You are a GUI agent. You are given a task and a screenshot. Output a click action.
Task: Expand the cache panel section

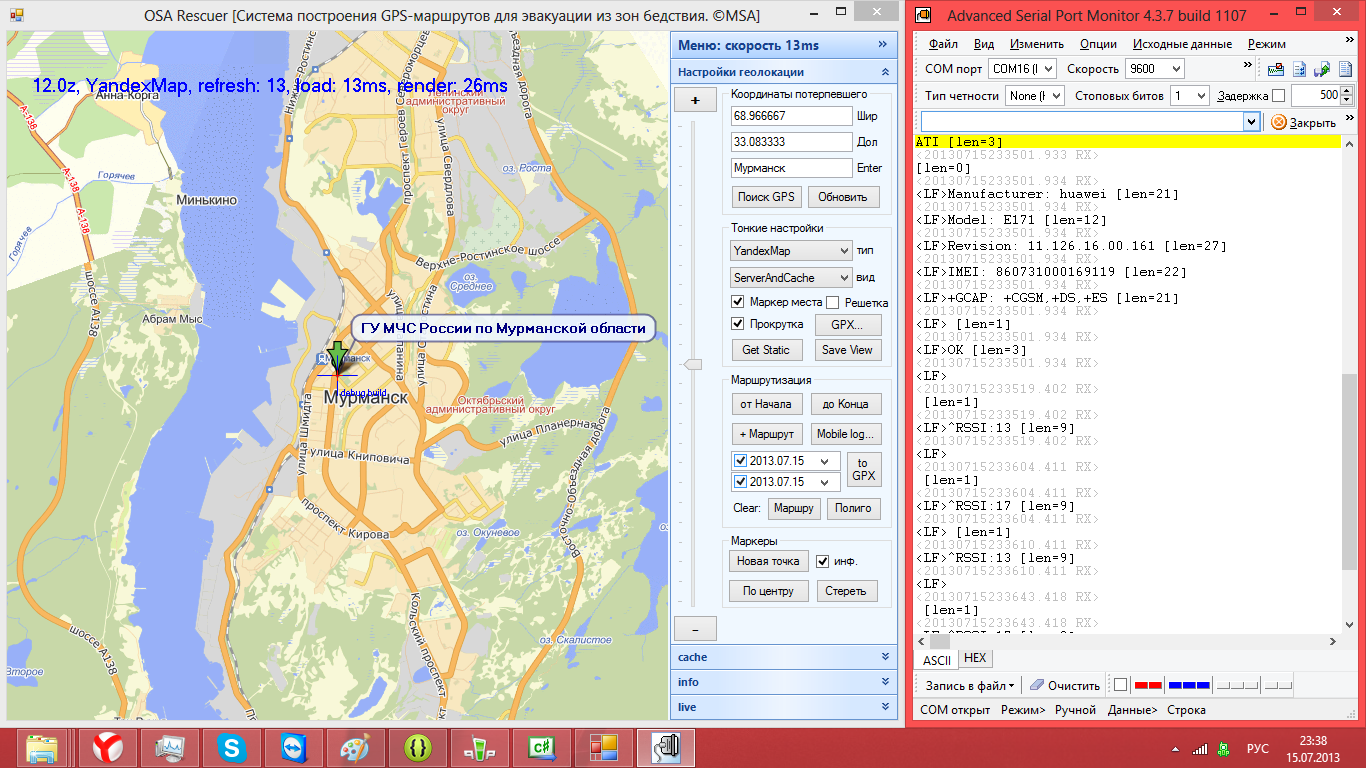[783, 657]
